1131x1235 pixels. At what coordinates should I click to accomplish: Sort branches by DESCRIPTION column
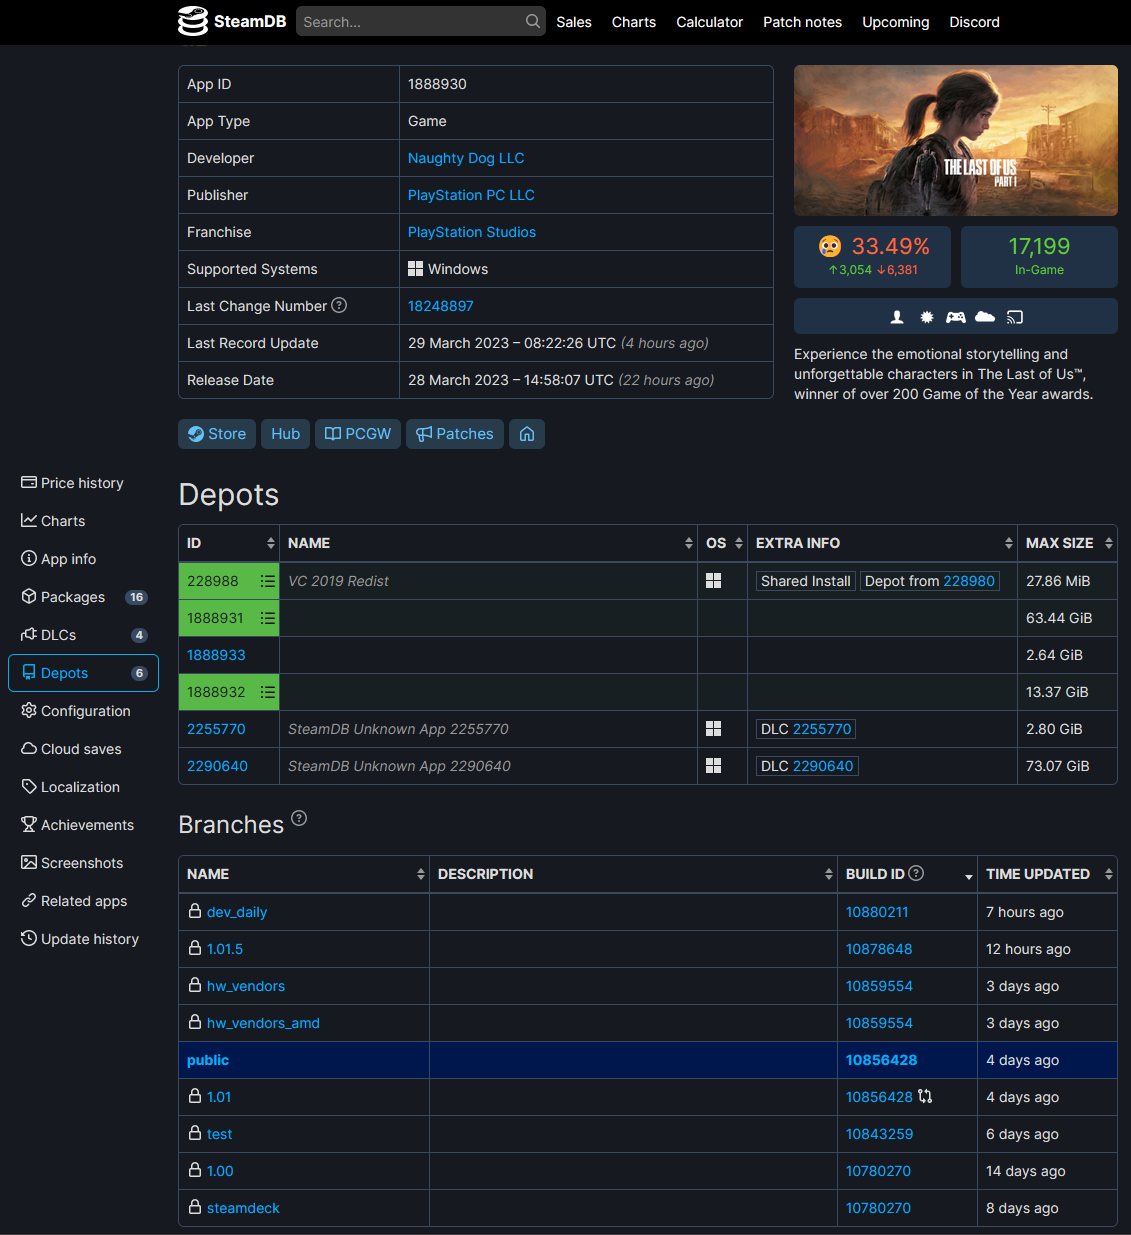633,874
